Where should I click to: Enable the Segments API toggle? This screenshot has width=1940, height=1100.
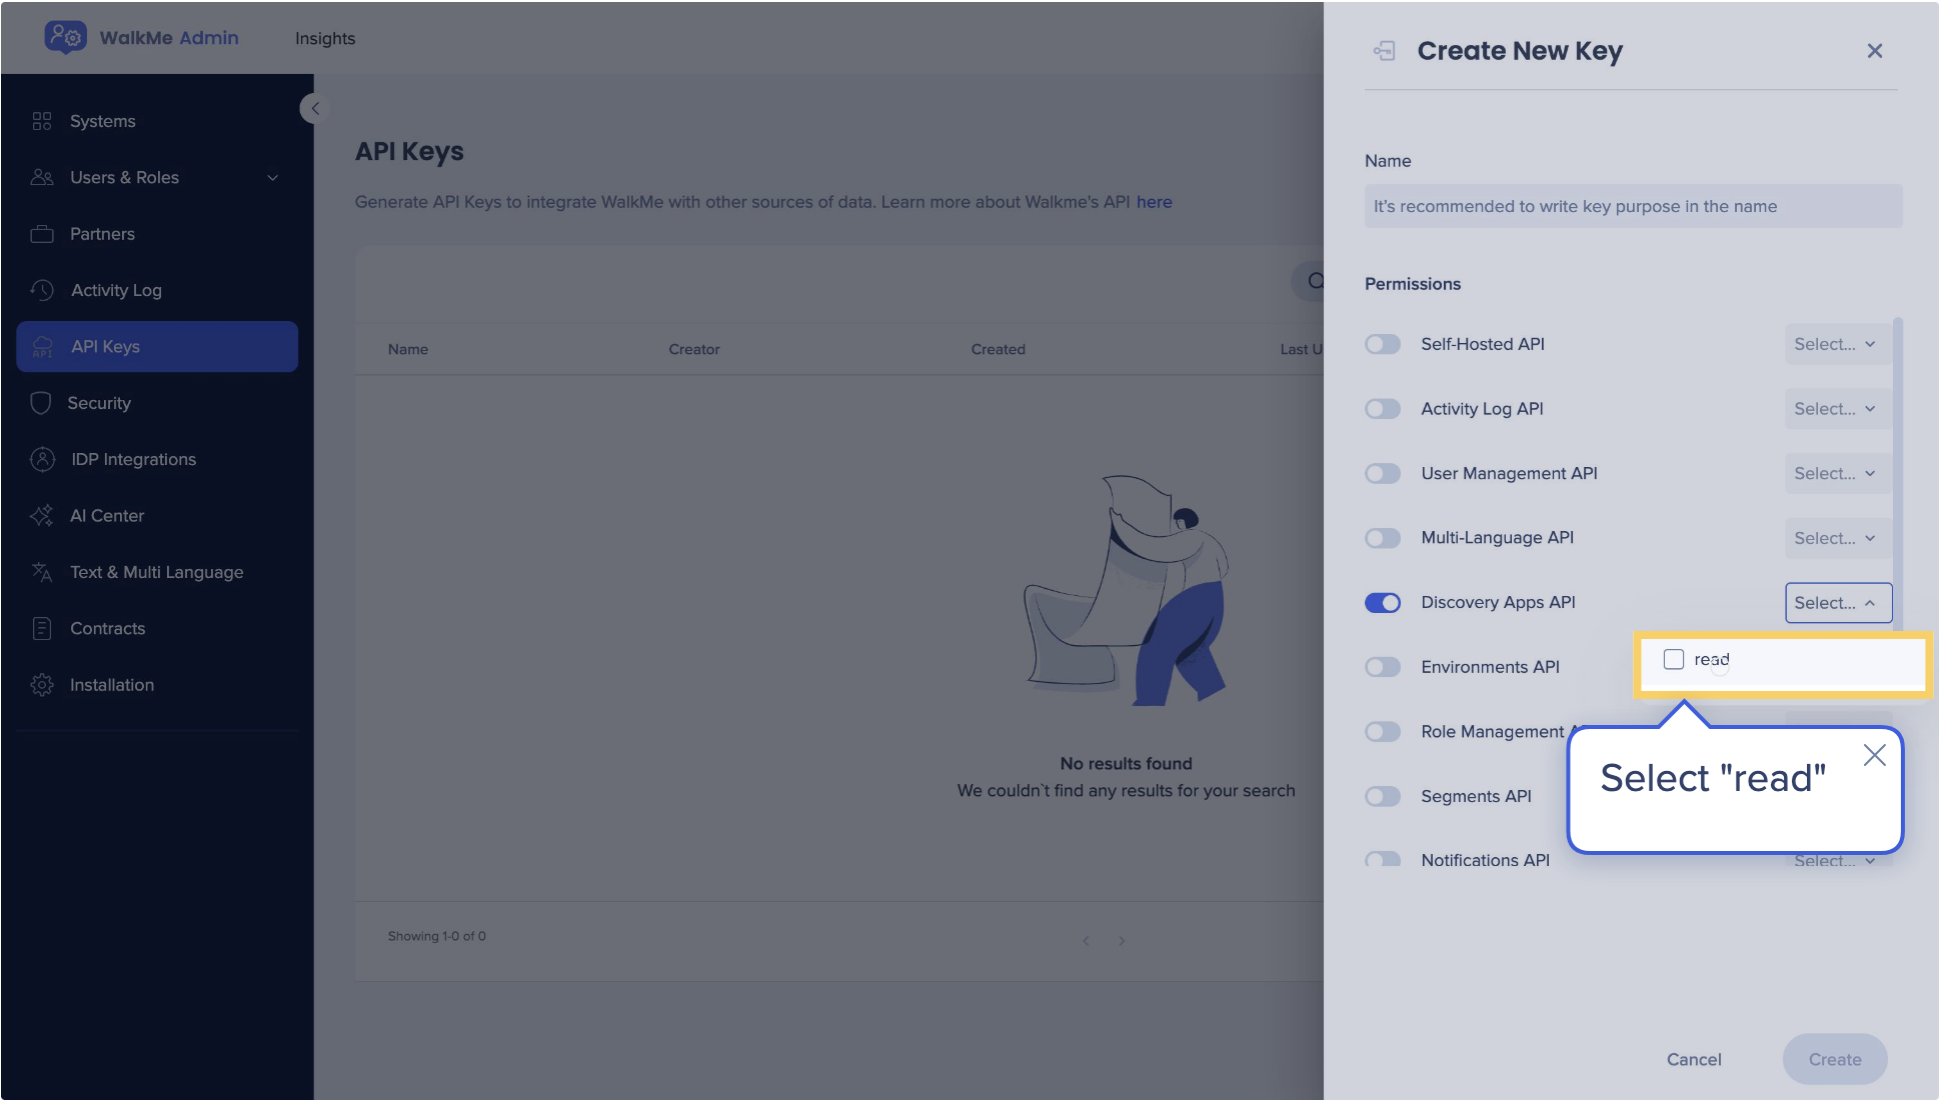tap(1382, 797)
